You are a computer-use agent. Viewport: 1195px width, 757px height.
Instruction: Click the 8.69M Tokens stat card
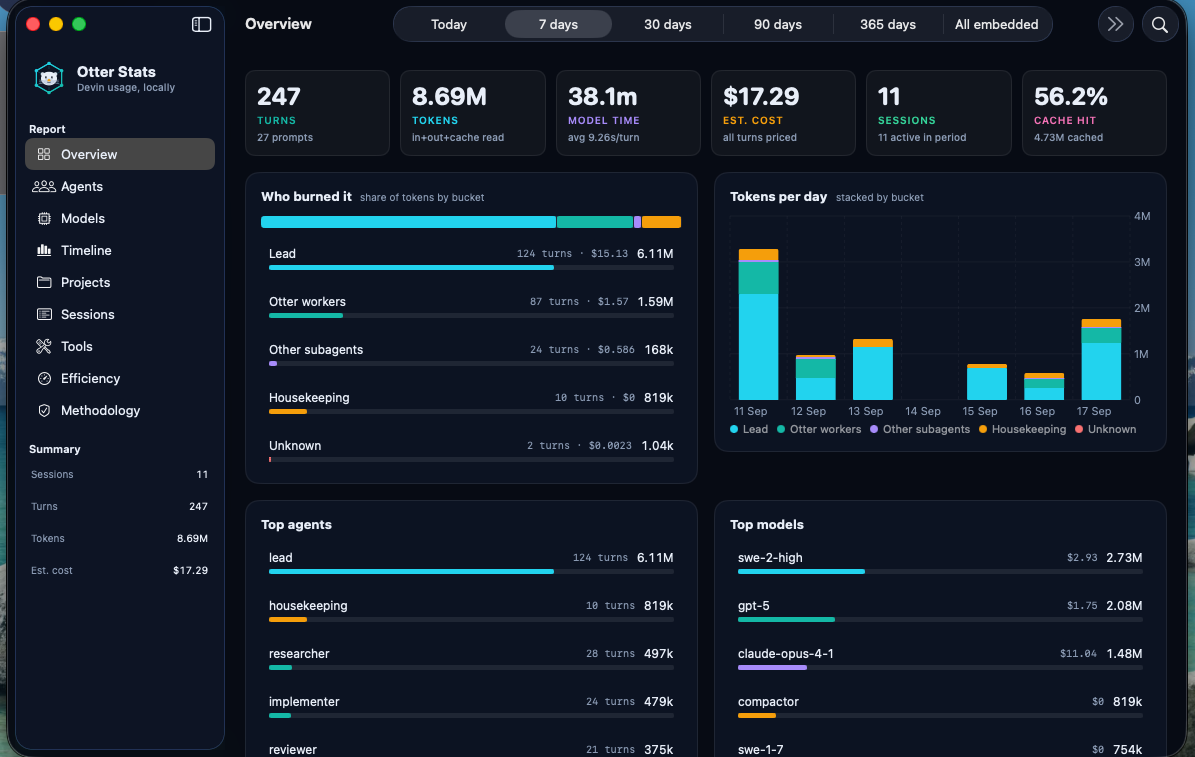[473, 113]
